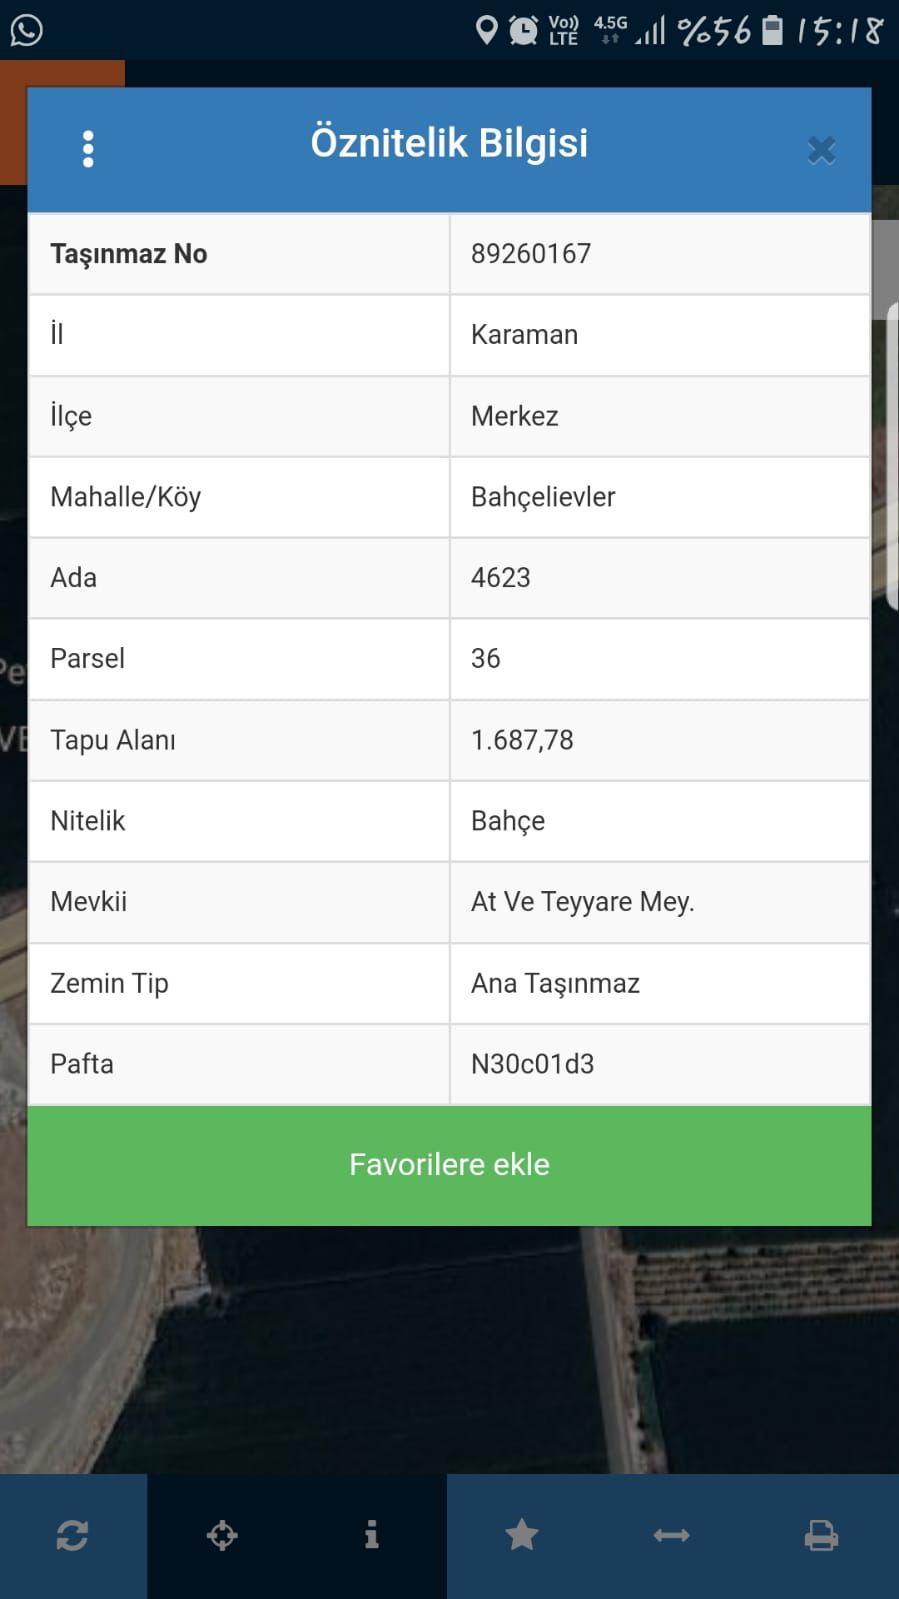
Task: Select the Pafta value N30c01d3
Action: (532, 1064)
